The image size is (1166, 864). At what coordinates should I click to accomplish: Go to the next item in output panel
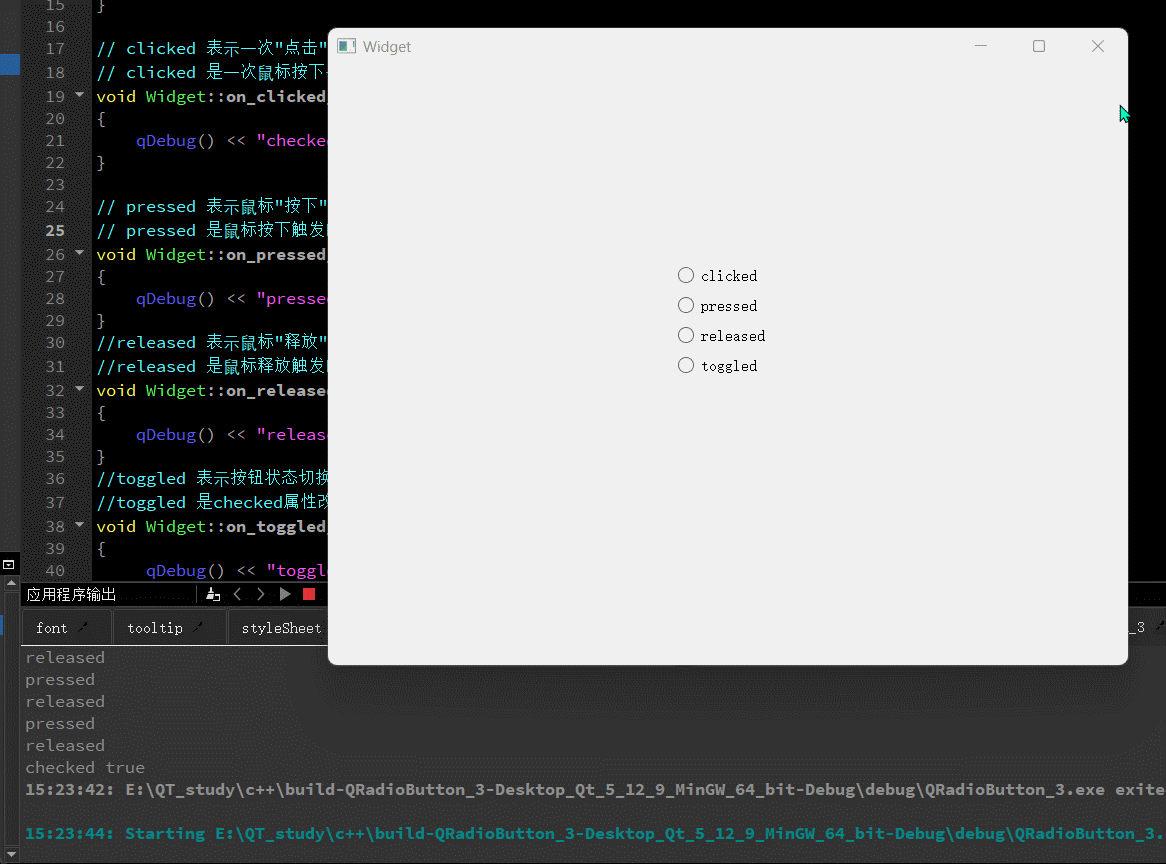click(x=260, y=594)
